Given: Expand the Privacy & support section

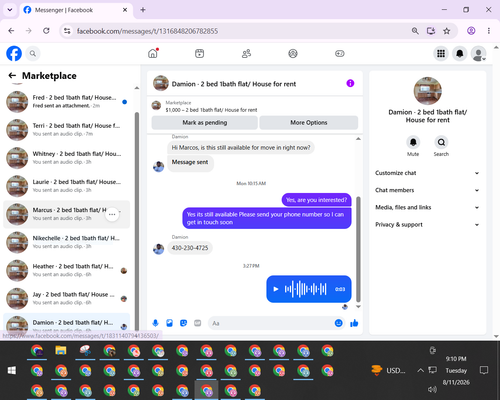Looking at the screenshot, I should pyautogui.click(x=427, y=225).
